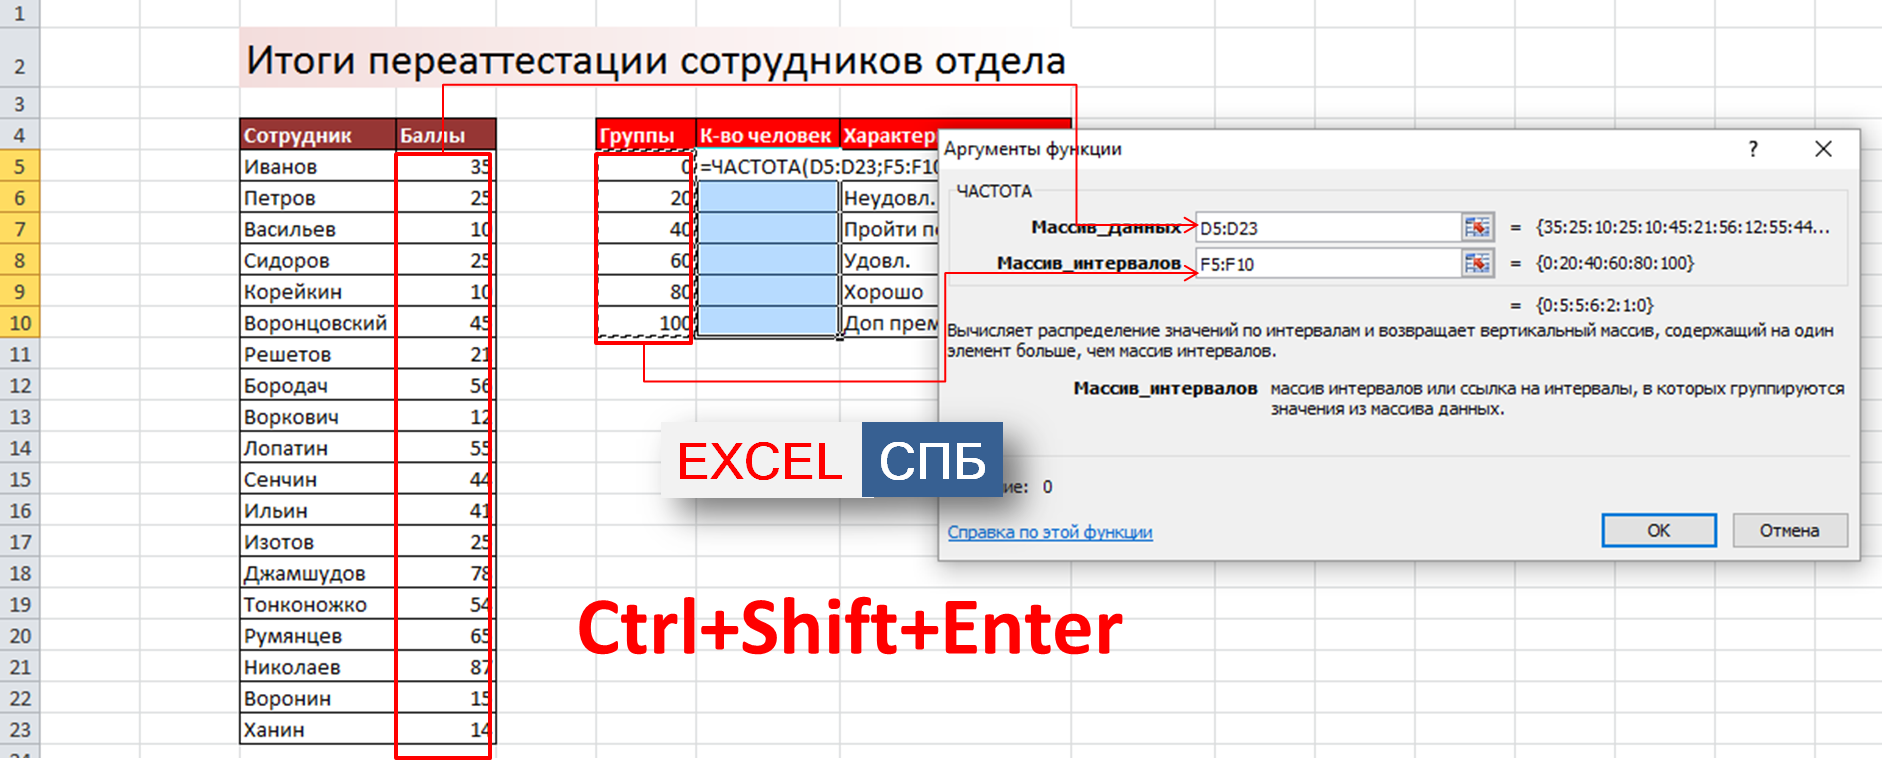Click the Группы header cell
The height and width of the screenshot is (760, 1882).
coord(645,135)
